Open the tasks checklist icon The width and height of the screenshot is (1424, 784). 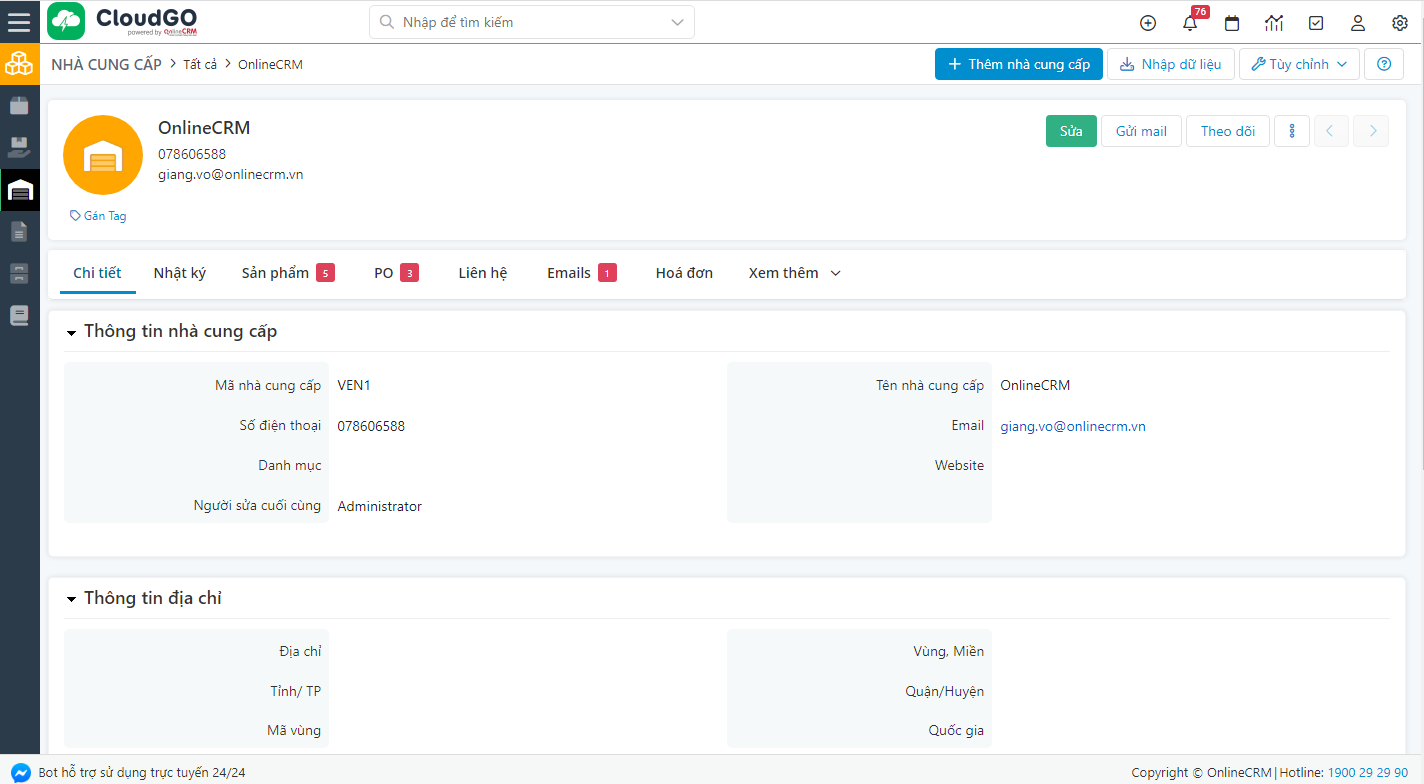tap(1316, 22)
